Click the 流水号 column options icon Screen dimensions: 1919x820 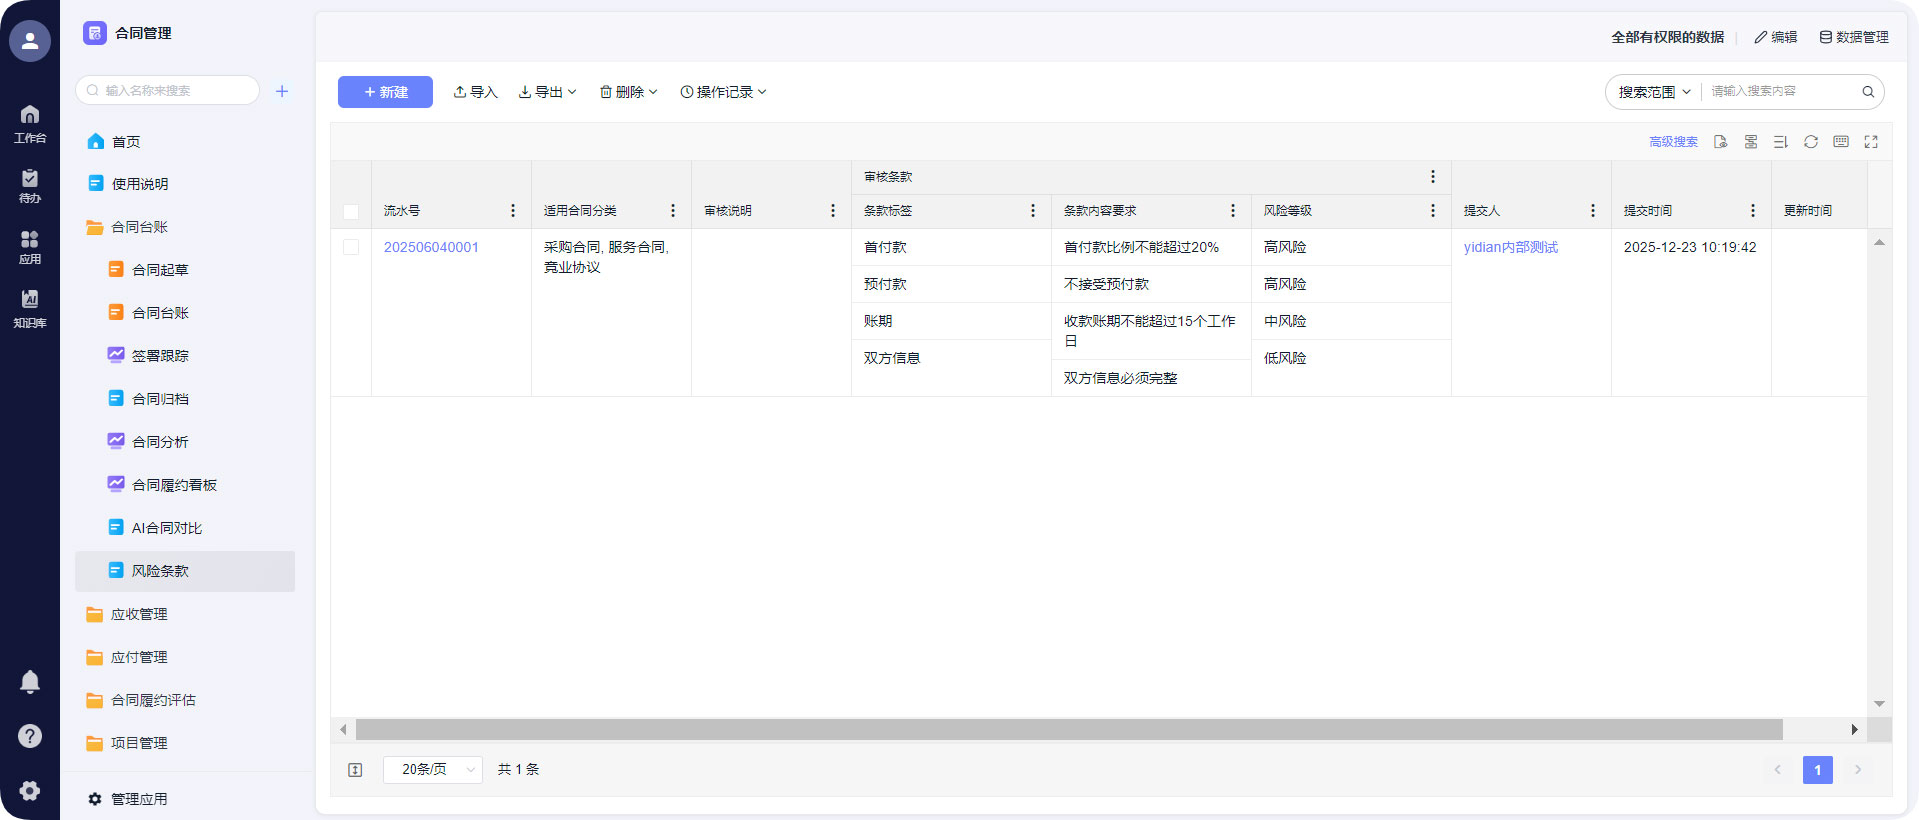pos(513,211)
